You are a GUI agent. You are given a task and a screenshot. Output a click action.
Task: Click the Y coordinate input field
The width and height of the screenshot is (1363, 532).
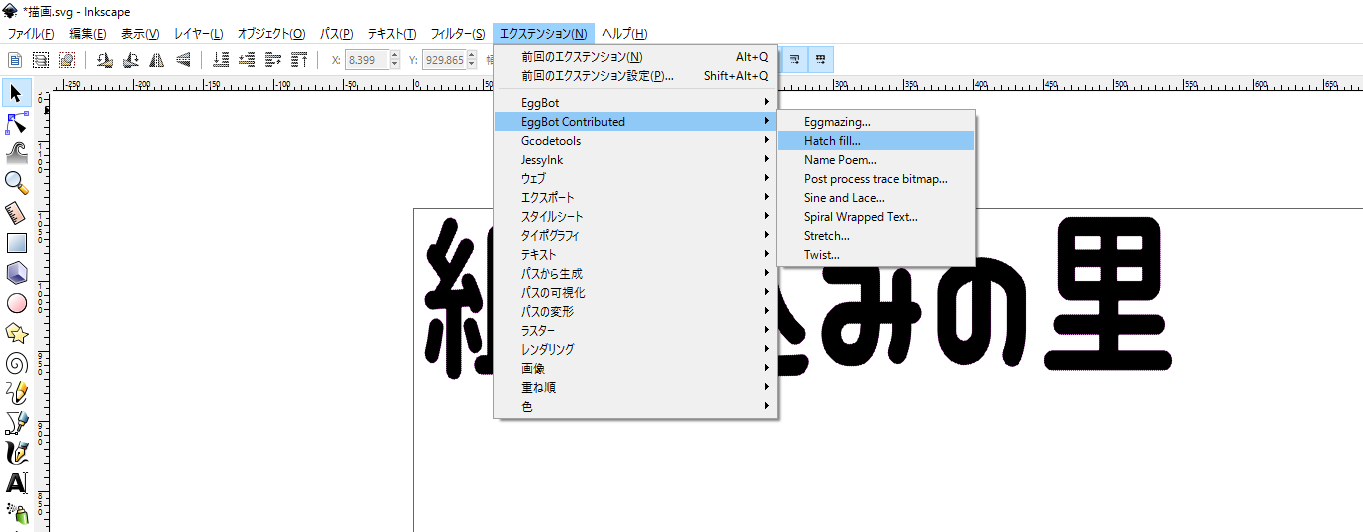point(444,60)
